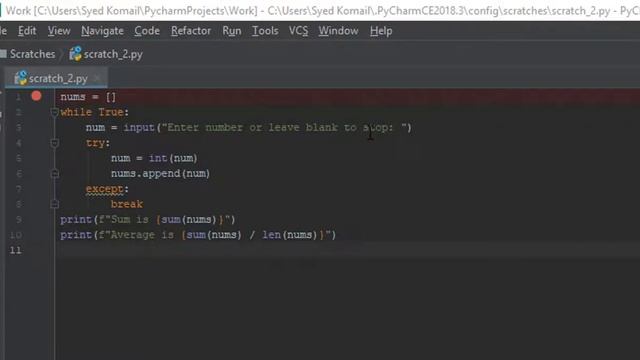Remove the breakpoint on line 1
Image resolution: width=640 pixels, height=360 pixels.
(36, 96)
